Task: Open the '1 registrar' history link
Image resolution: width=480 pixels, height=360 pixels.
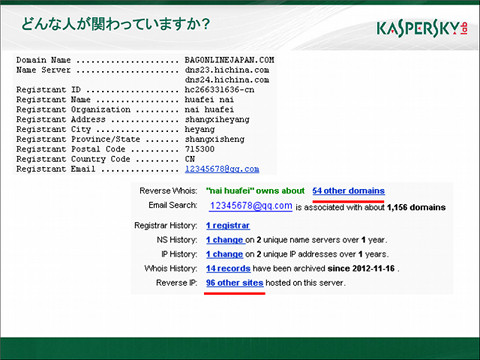Action: (x=228, y=226)
